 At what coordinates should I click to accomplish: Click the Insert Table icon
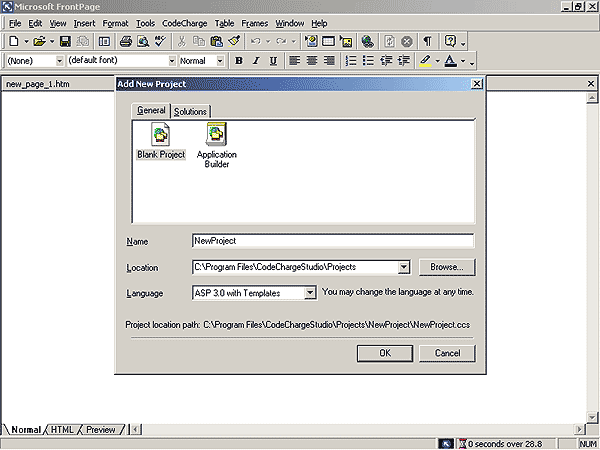pyautogui.click(x=328, y=41)
